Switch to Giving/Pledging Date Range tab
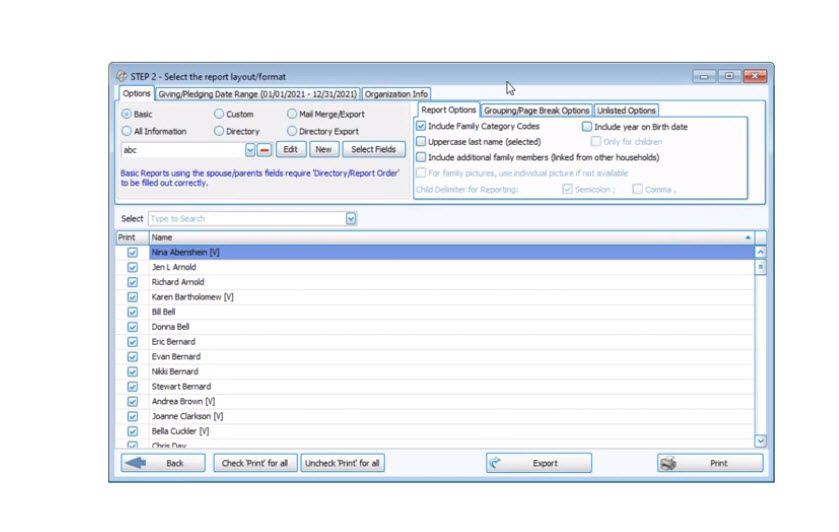Screen dimensions: 839x532 coord(257,94)
